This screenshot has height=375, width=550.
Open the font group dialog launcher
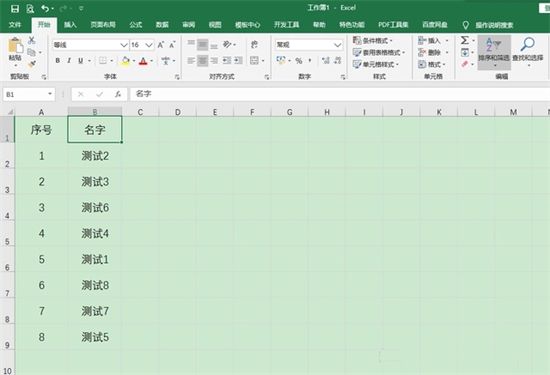[x=177, y=77]
